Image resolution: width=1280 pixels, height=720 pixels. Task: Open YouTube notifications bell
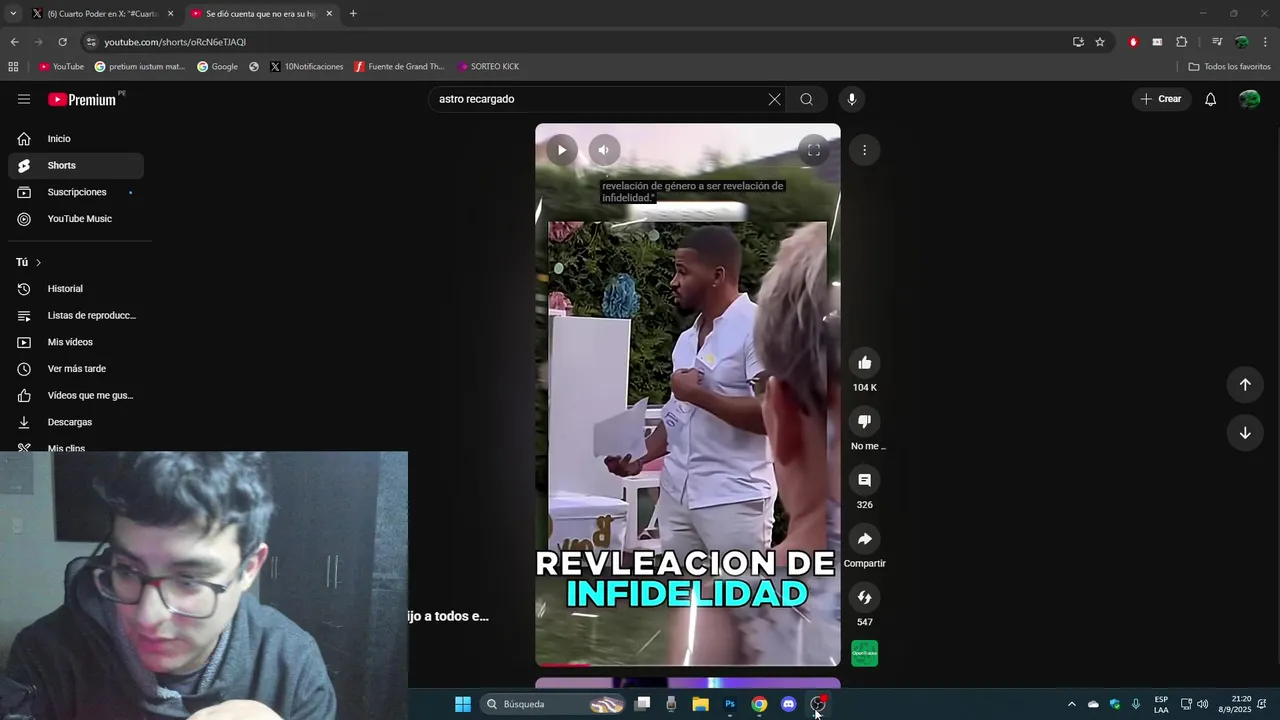[x=1210, y=99]
